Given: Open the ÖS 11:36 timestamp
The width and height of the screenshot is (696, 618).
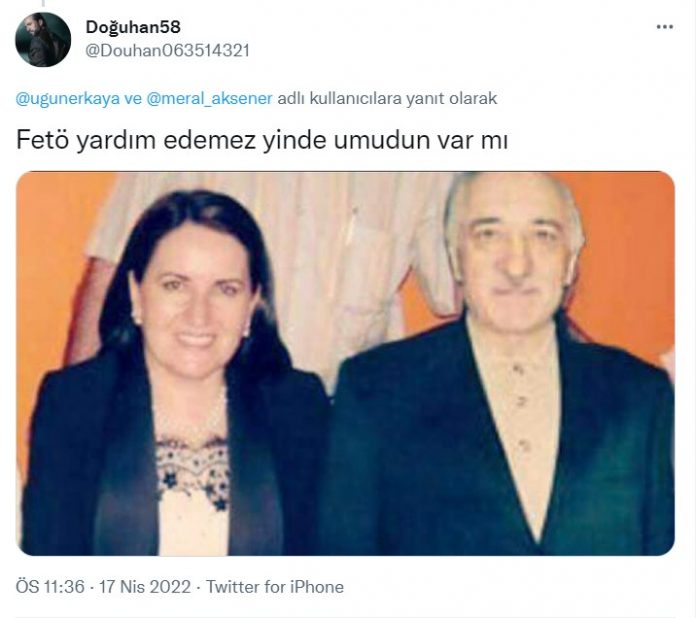Looking at the screenshot, I should coord(50,587).
